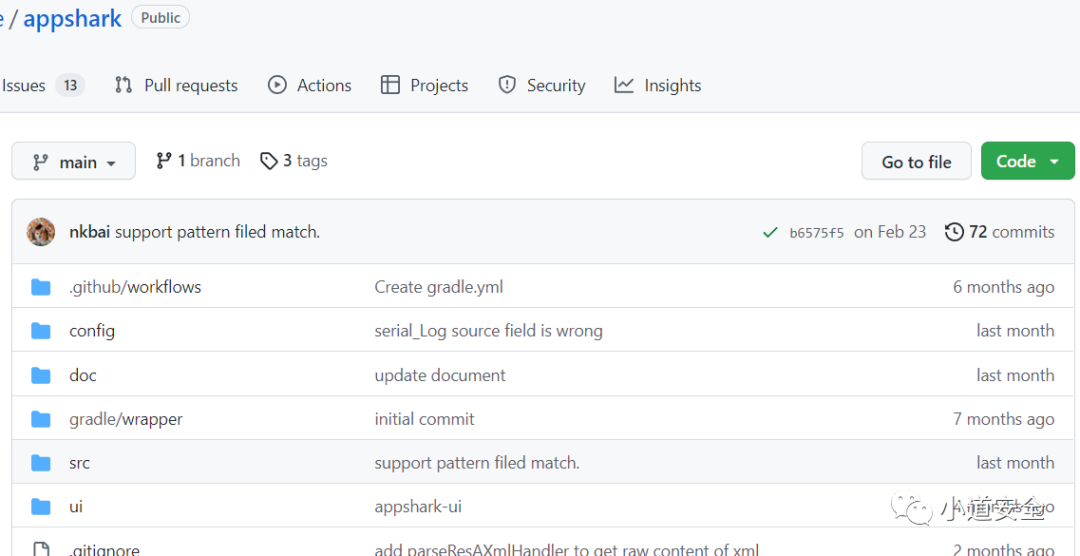Open the Issues tab
Screen dimensions: 1080x556
(x=40, y=85)
